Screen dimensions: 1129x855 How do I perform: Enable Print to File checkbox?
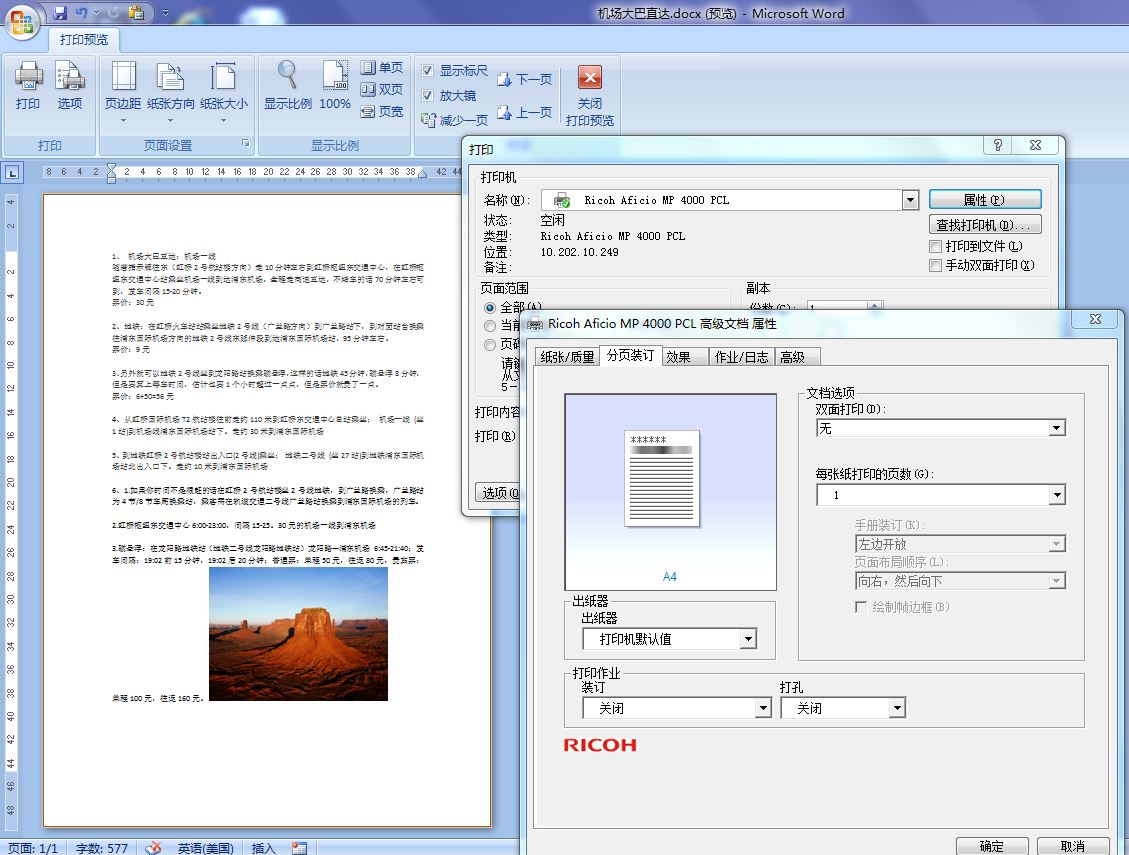click(x=936, y=246)
